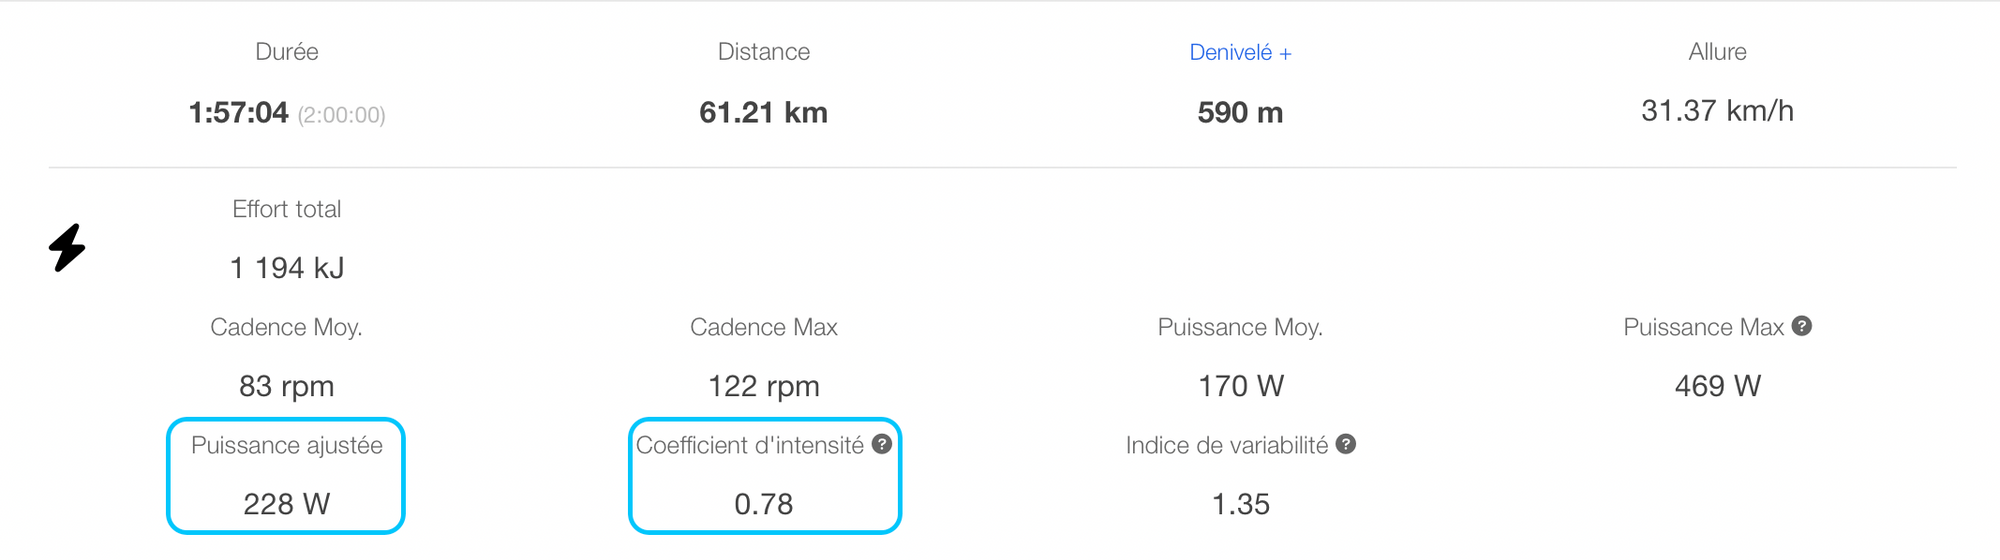Click the highlighted Puissance ajustée 228 W box
Viewport: 2000px width, 560px height.
[286, 476]
